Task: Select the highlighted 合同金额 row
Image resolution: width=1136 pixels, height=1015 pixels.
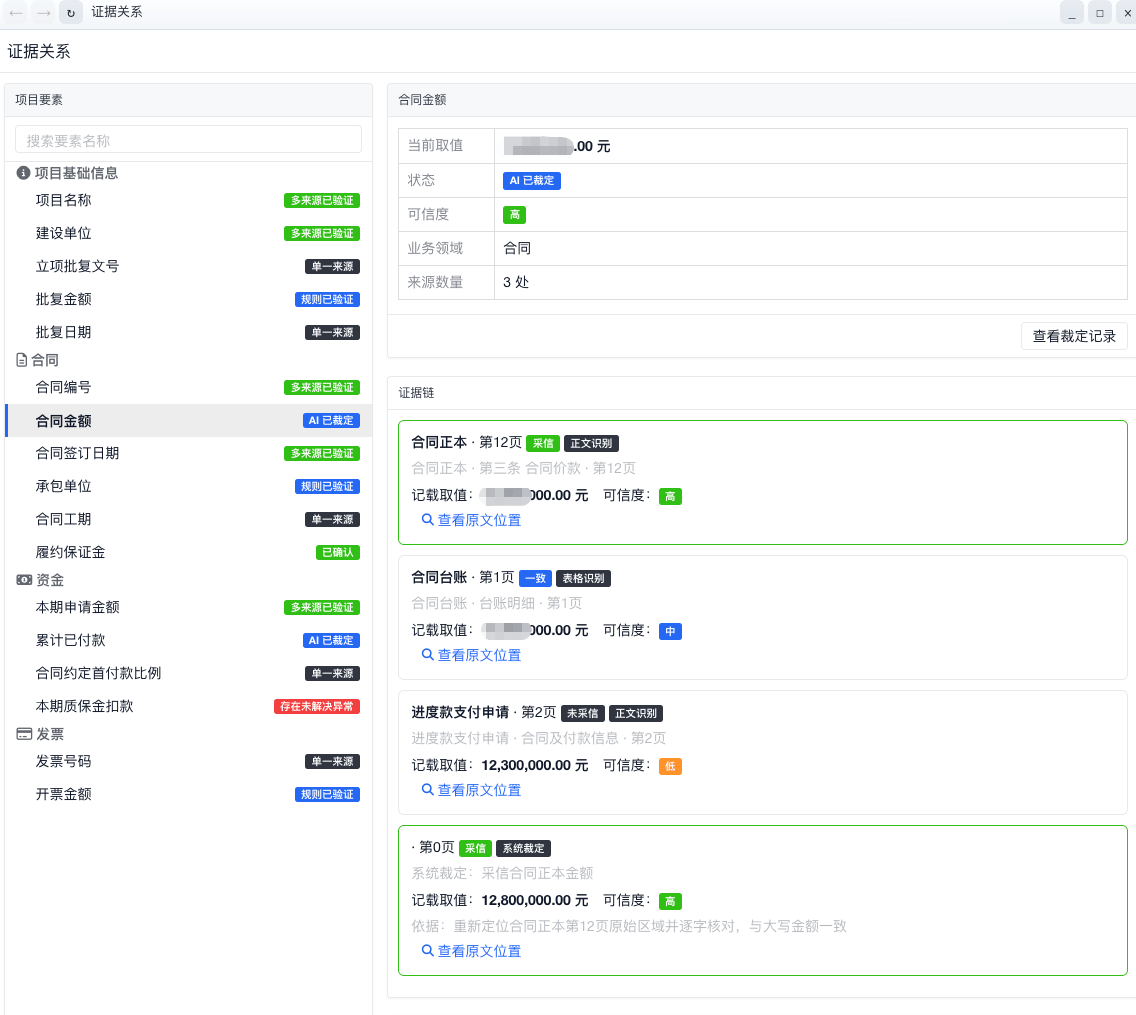Action: [188, 420]
